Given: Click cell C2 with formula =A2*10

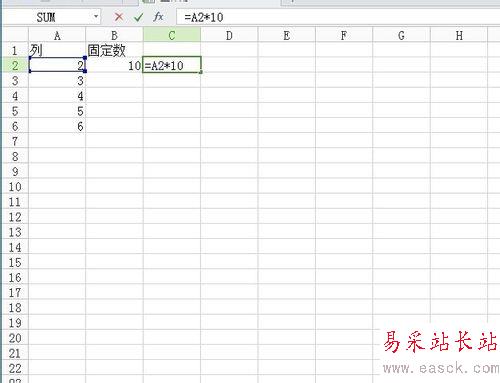Looking at the screenshot, I should click(x=172, y=65).
